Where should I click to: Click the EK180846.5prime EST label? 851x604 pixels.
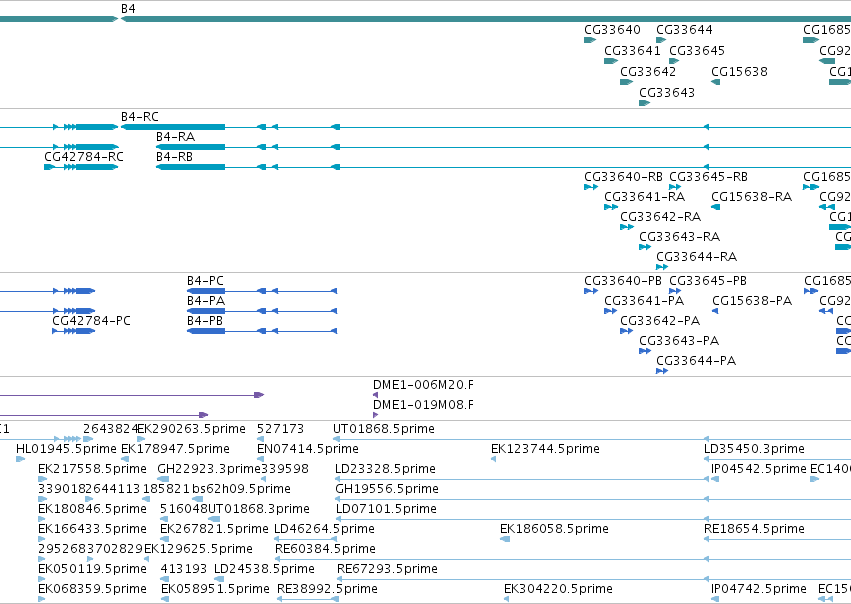click(x=92, y=509)
